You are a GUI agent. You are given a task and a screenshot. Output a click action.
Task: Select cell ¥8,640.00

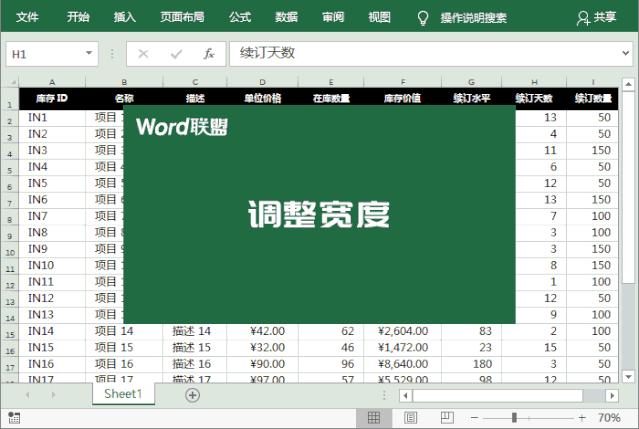[x=402, y=364]
